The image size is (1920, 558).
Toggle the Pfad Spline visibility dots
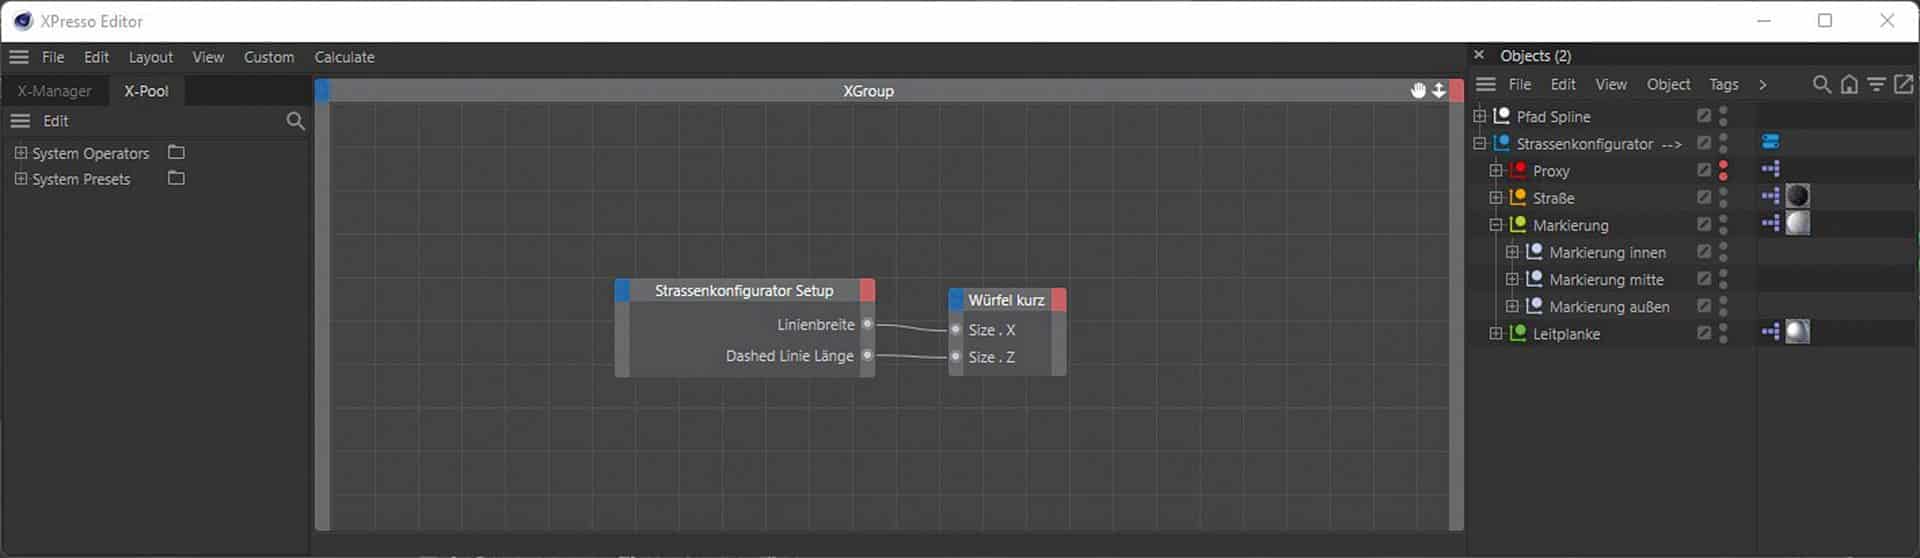1723,116
